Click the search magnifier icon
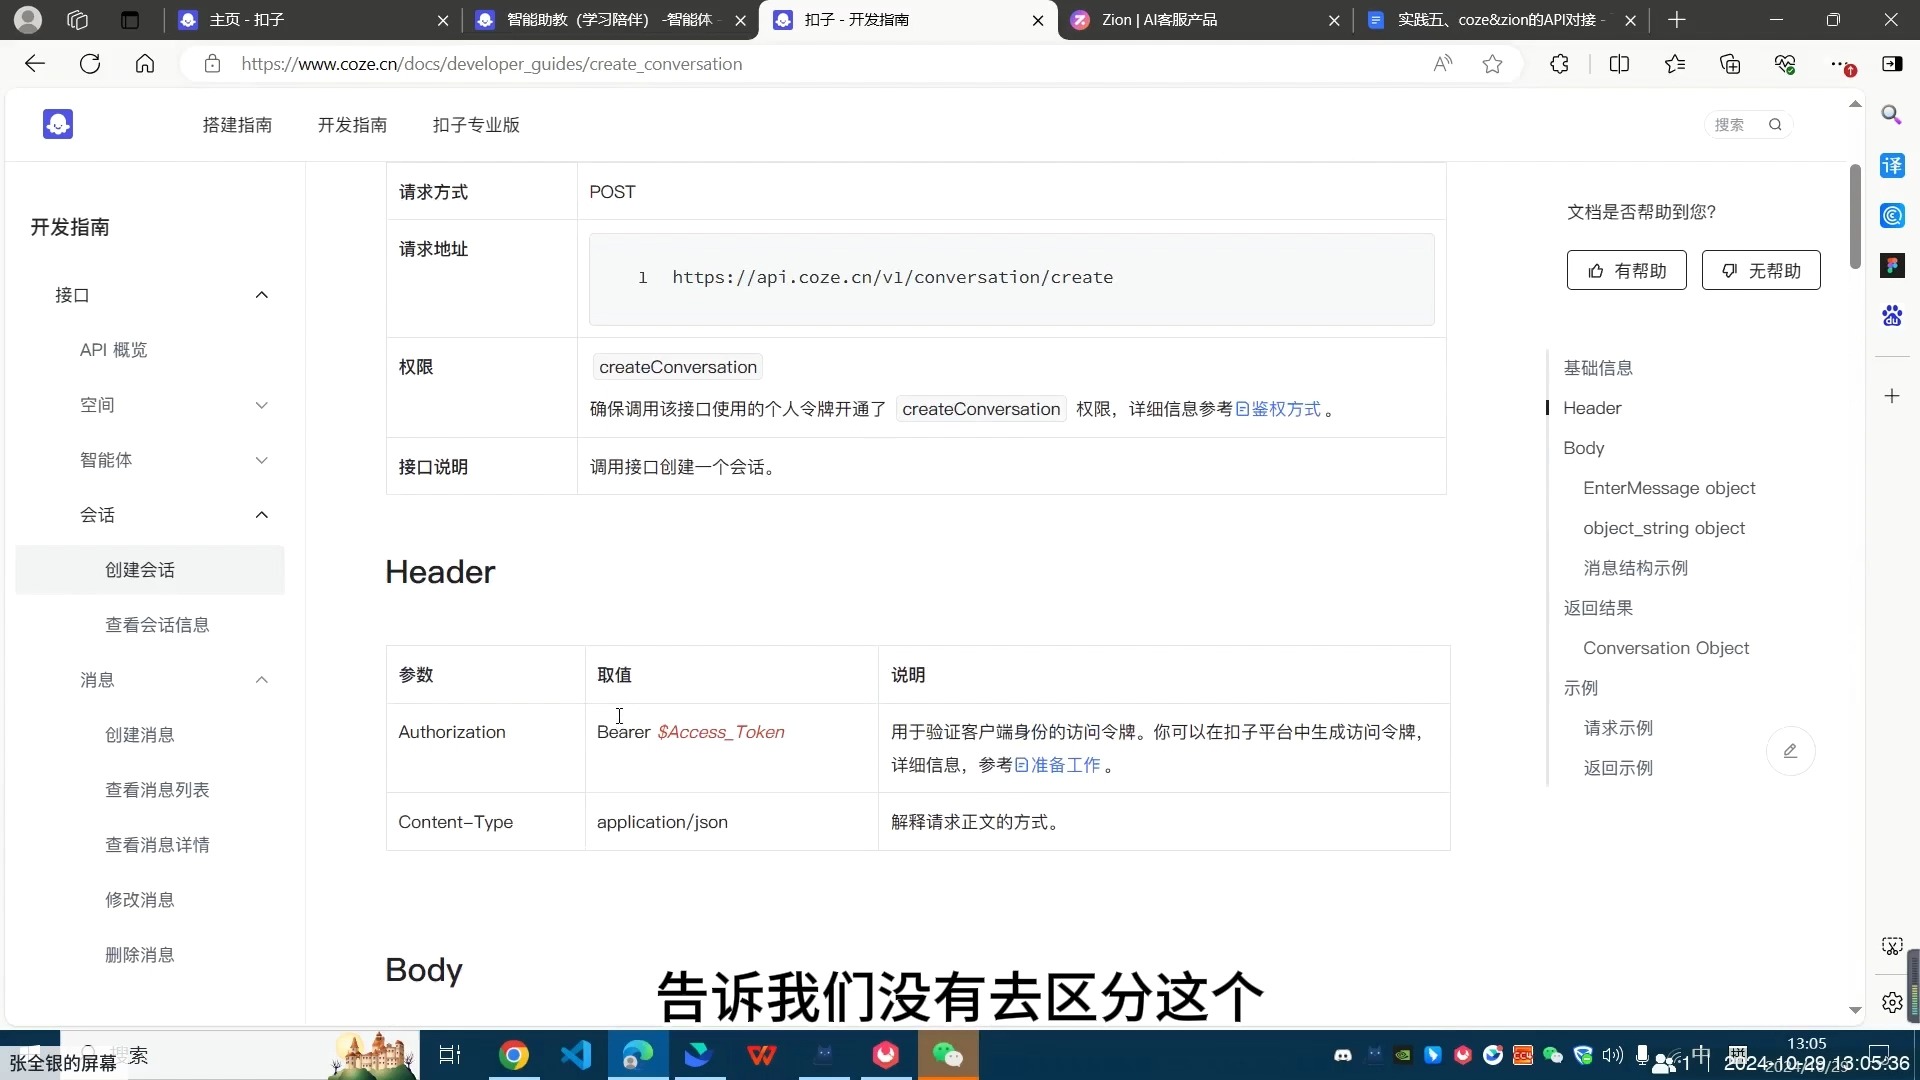1920x1080 pixels. tap(1775, 125)
